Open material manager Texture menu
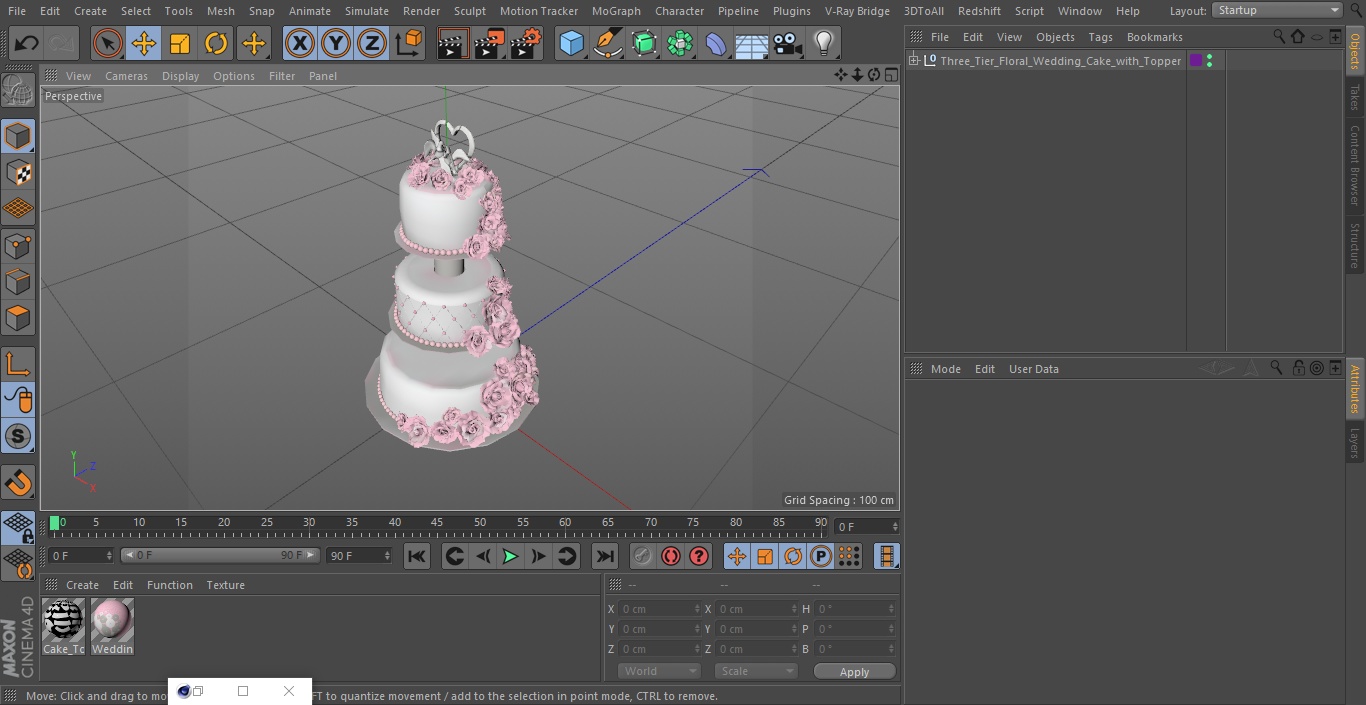1366x705 pixels. (226, 585)
